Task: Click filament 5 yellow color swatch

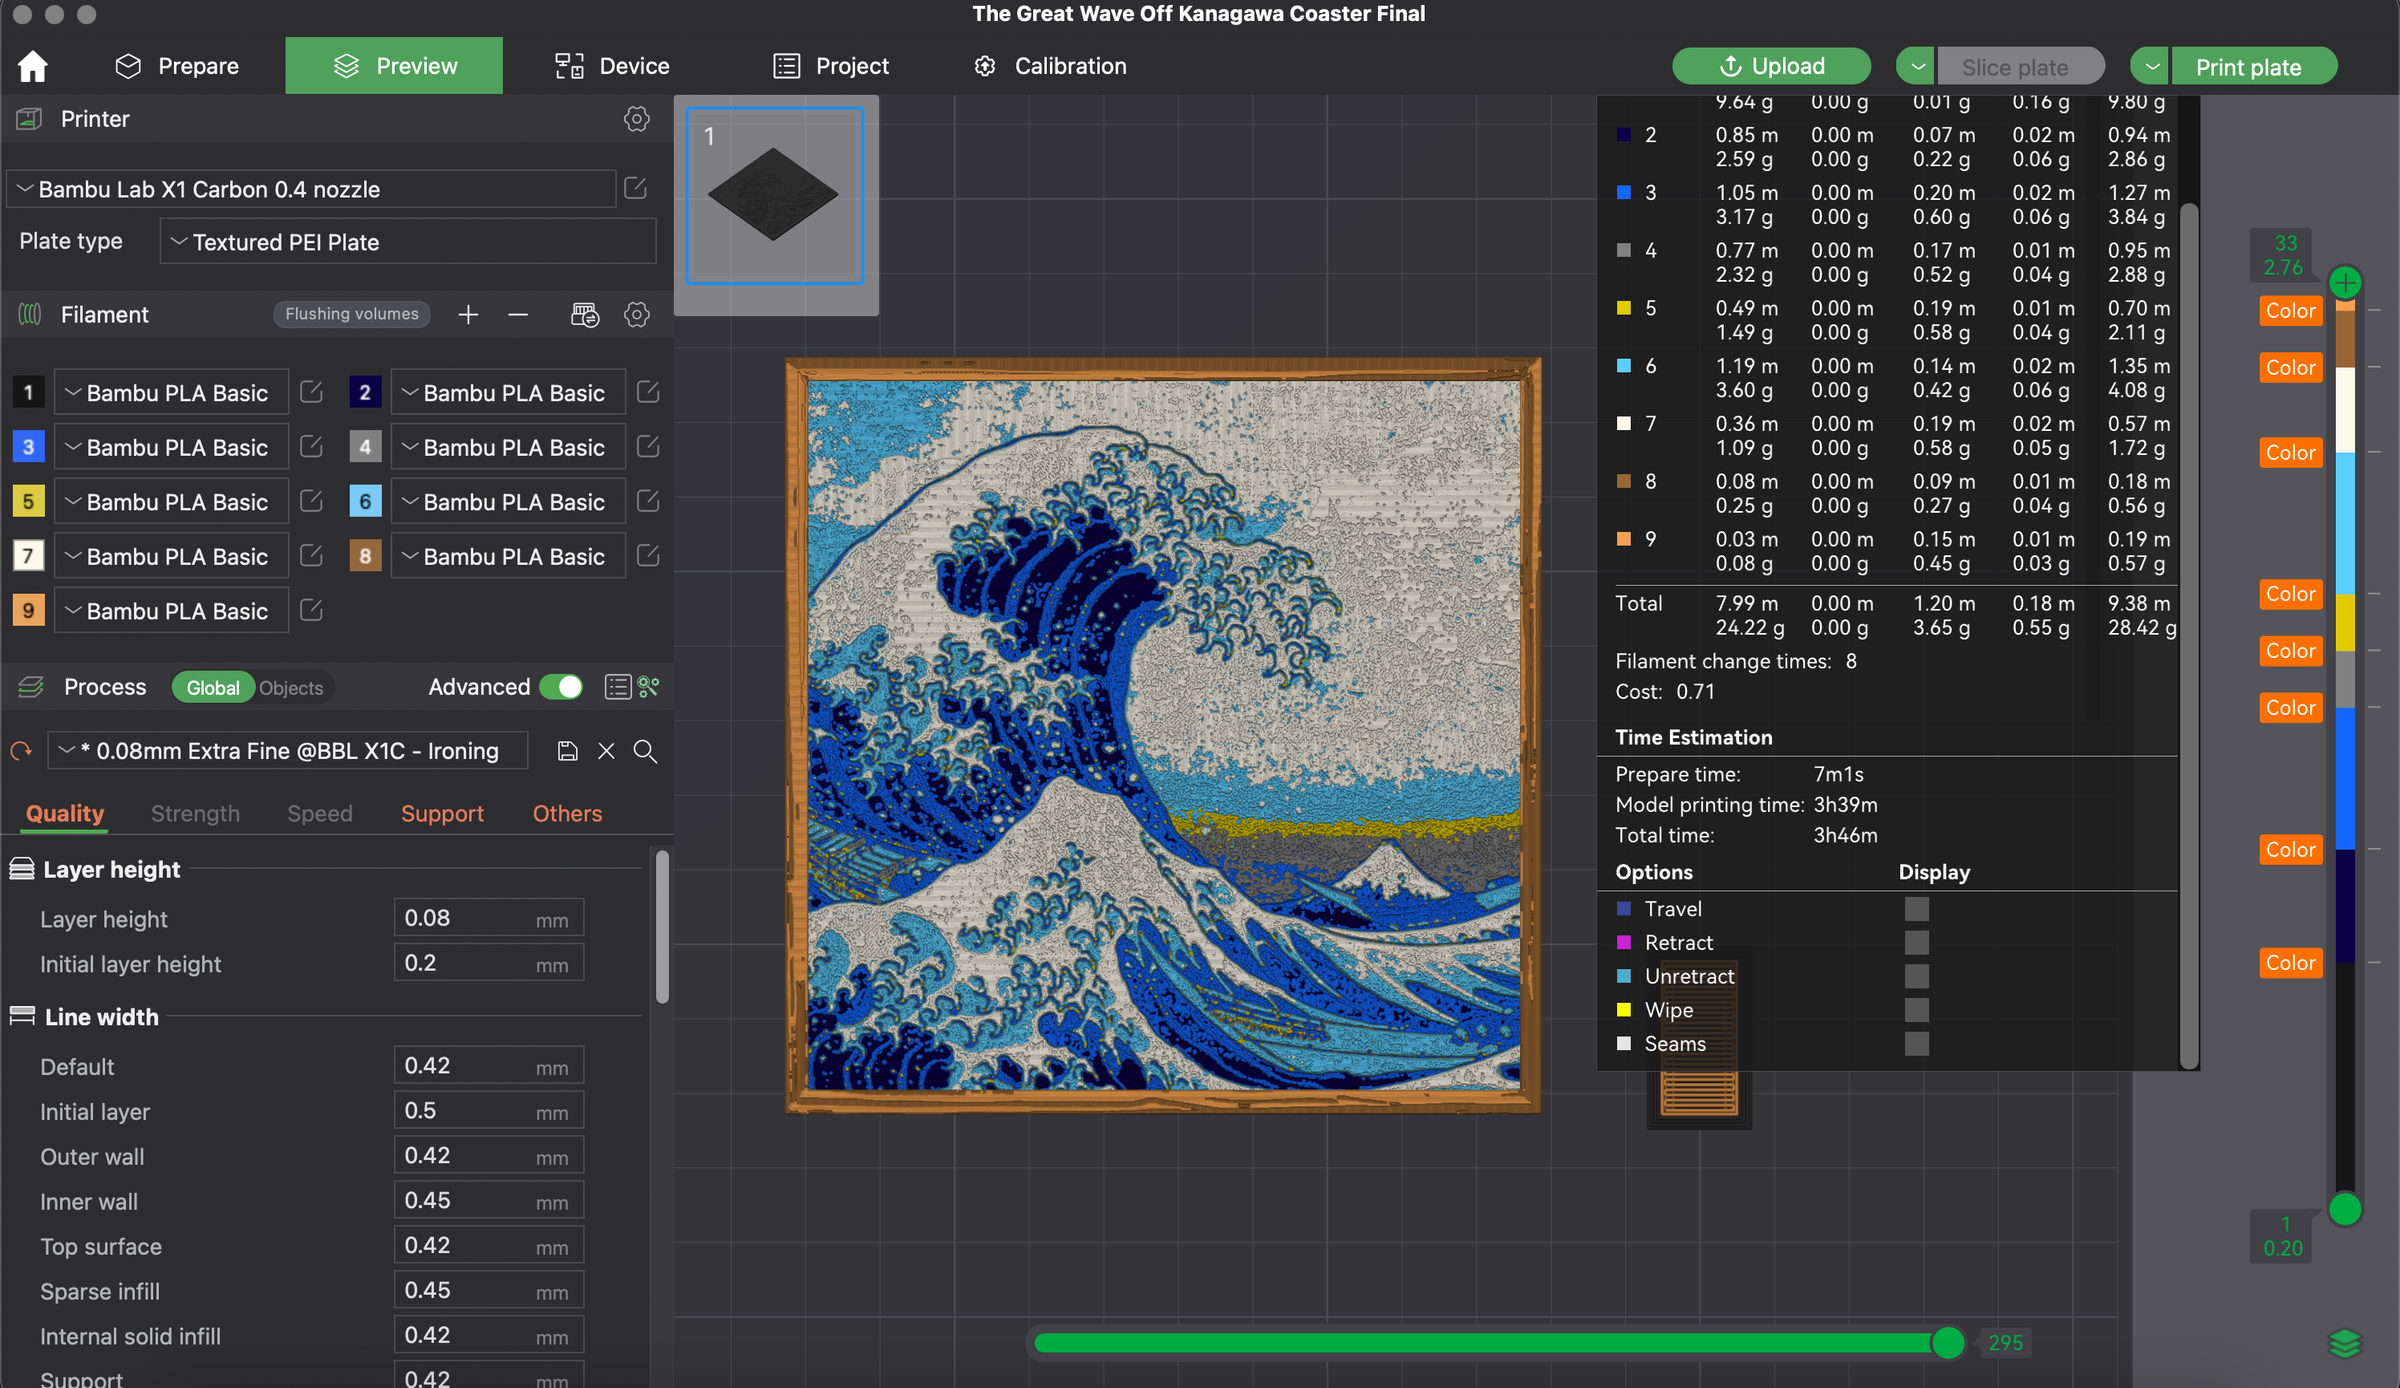Action: 28,501
